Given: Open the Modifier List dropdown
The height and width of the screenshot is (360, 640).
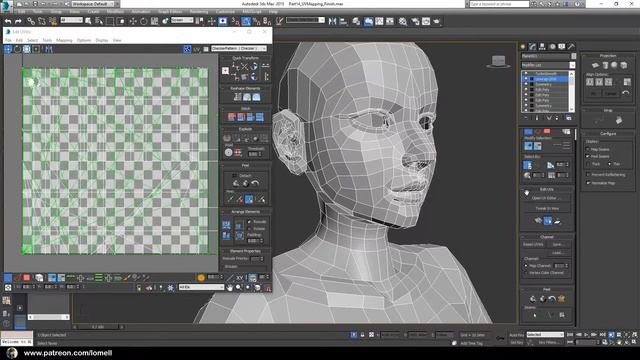Looking at the screenshot, I should point(548,65).
